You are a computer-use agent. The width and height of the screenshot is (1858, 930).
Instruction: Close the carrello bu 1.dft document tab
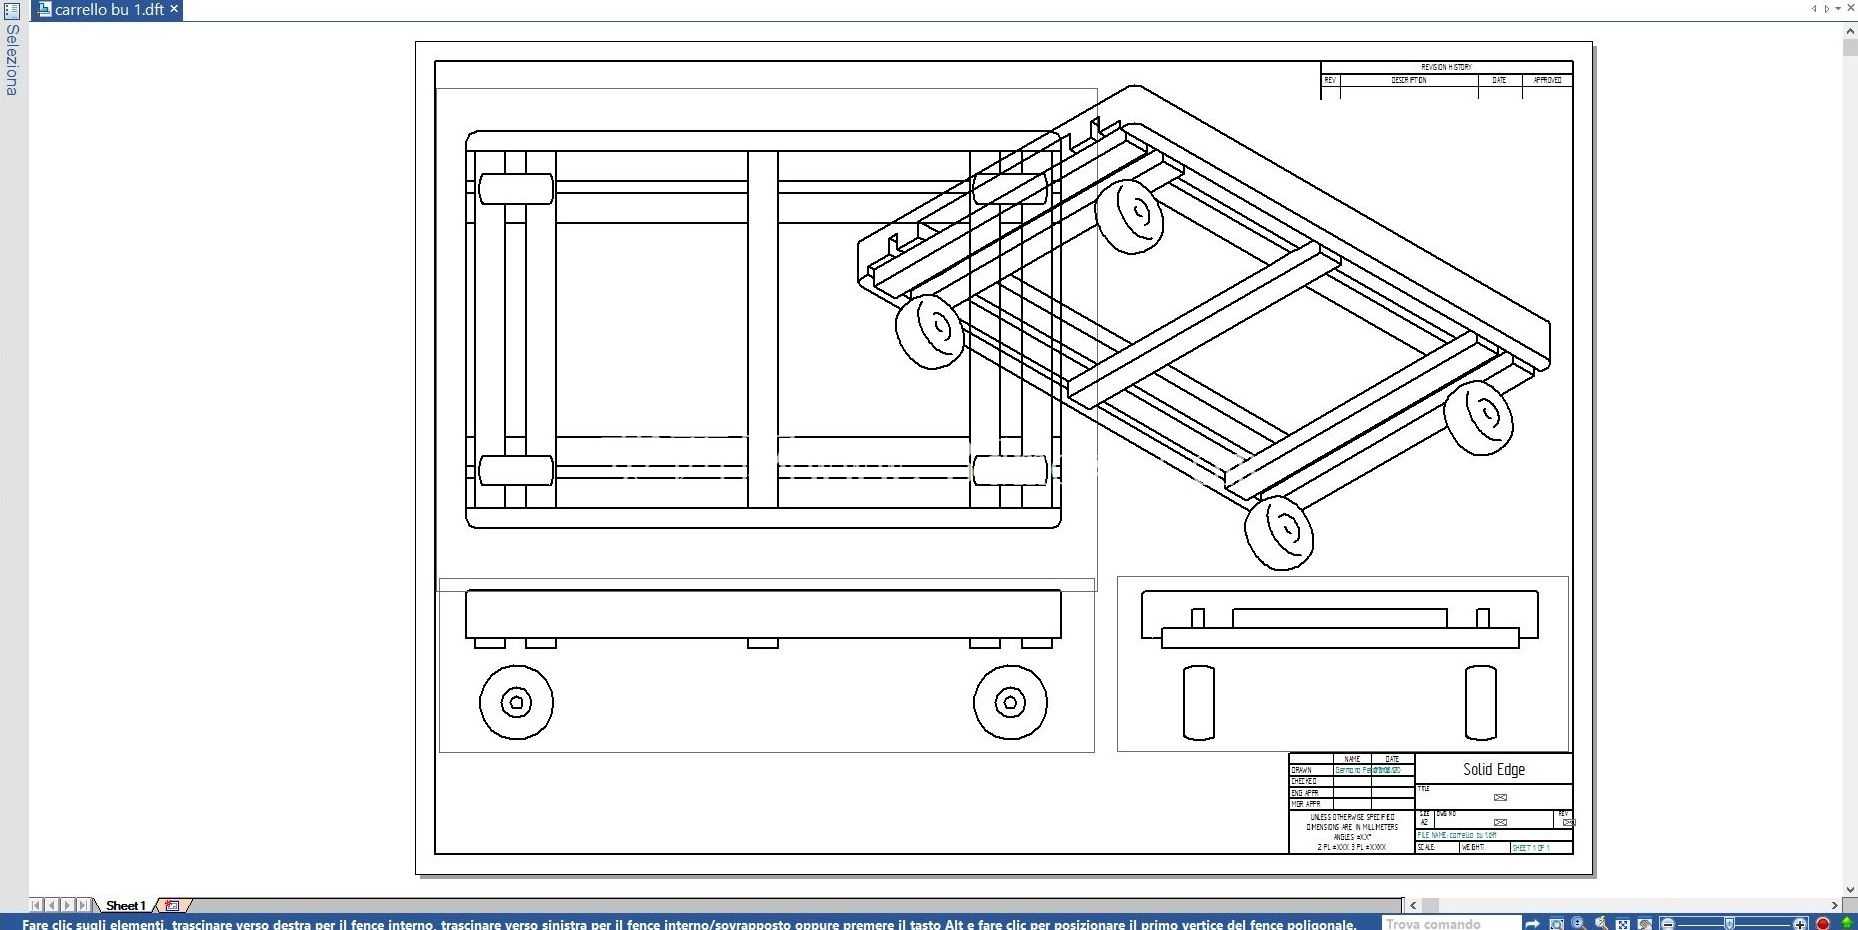(174, 9)
